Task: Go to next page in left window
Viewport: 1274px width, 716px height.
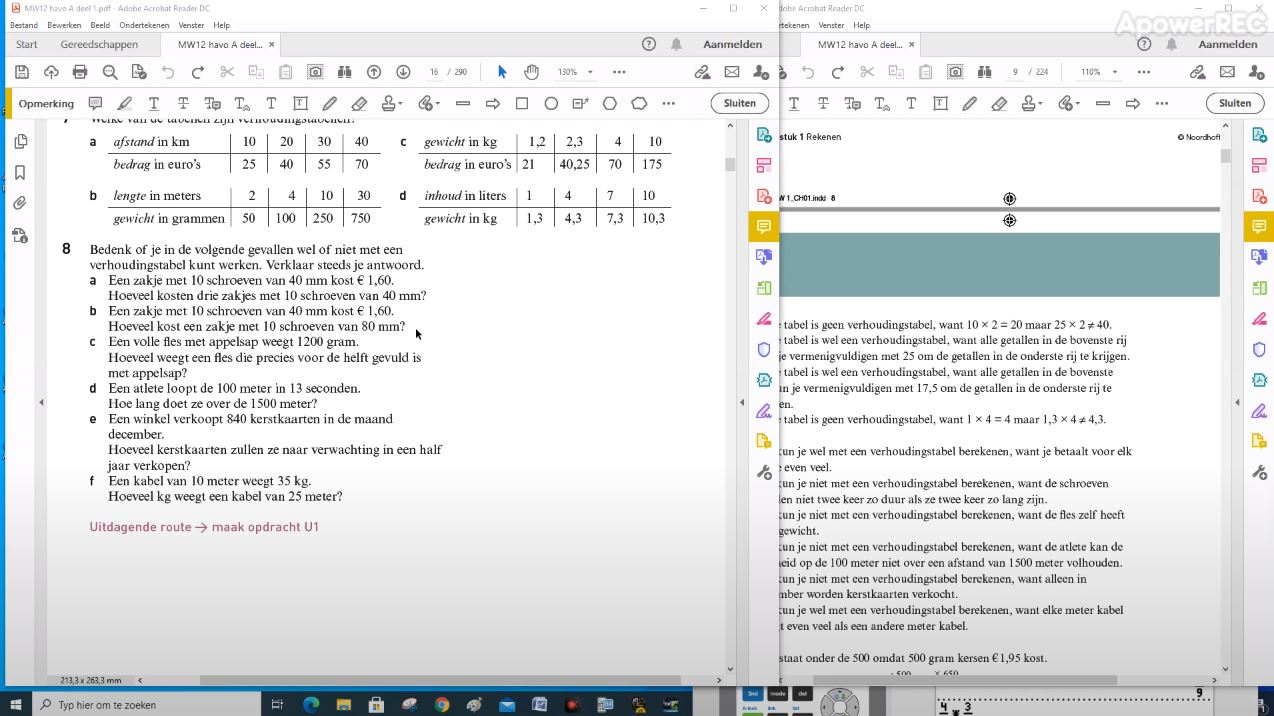Action: pyautogui.click(x=403, y=72)
